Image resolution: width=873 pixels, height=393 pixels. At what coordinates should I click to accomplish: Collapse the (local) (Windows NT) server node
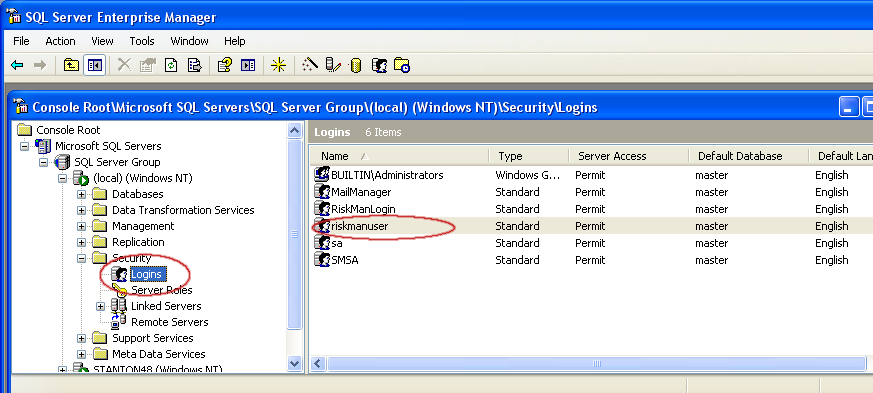[x=62, y=178]
